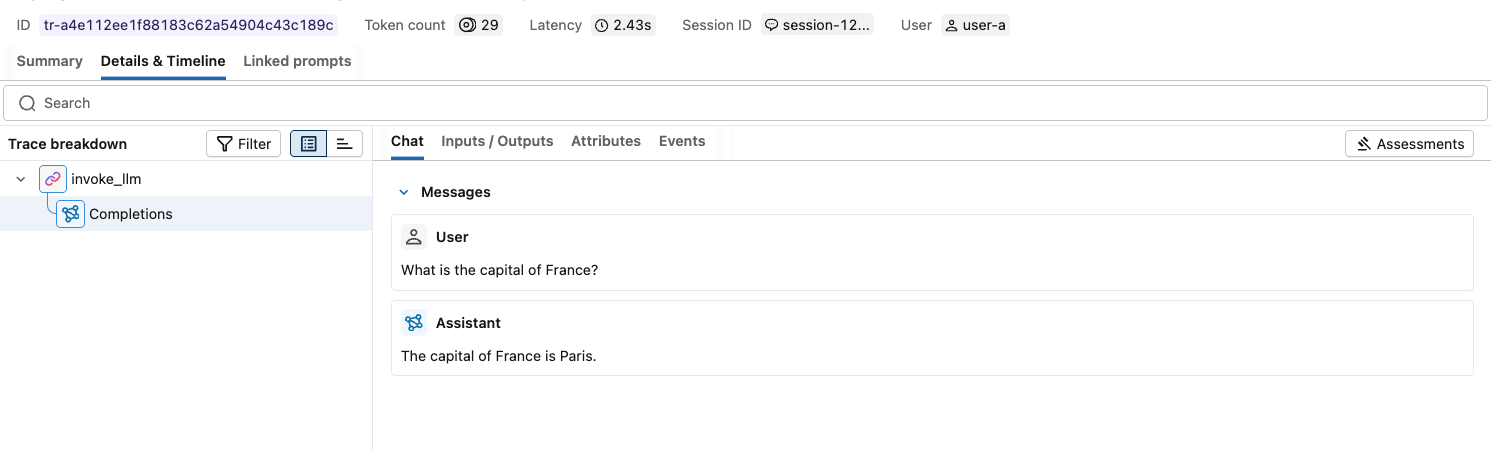This screenshot has width=1491, height=450.
Task: Open the Inputs / Outputs tab
Action: coord(497,141)
